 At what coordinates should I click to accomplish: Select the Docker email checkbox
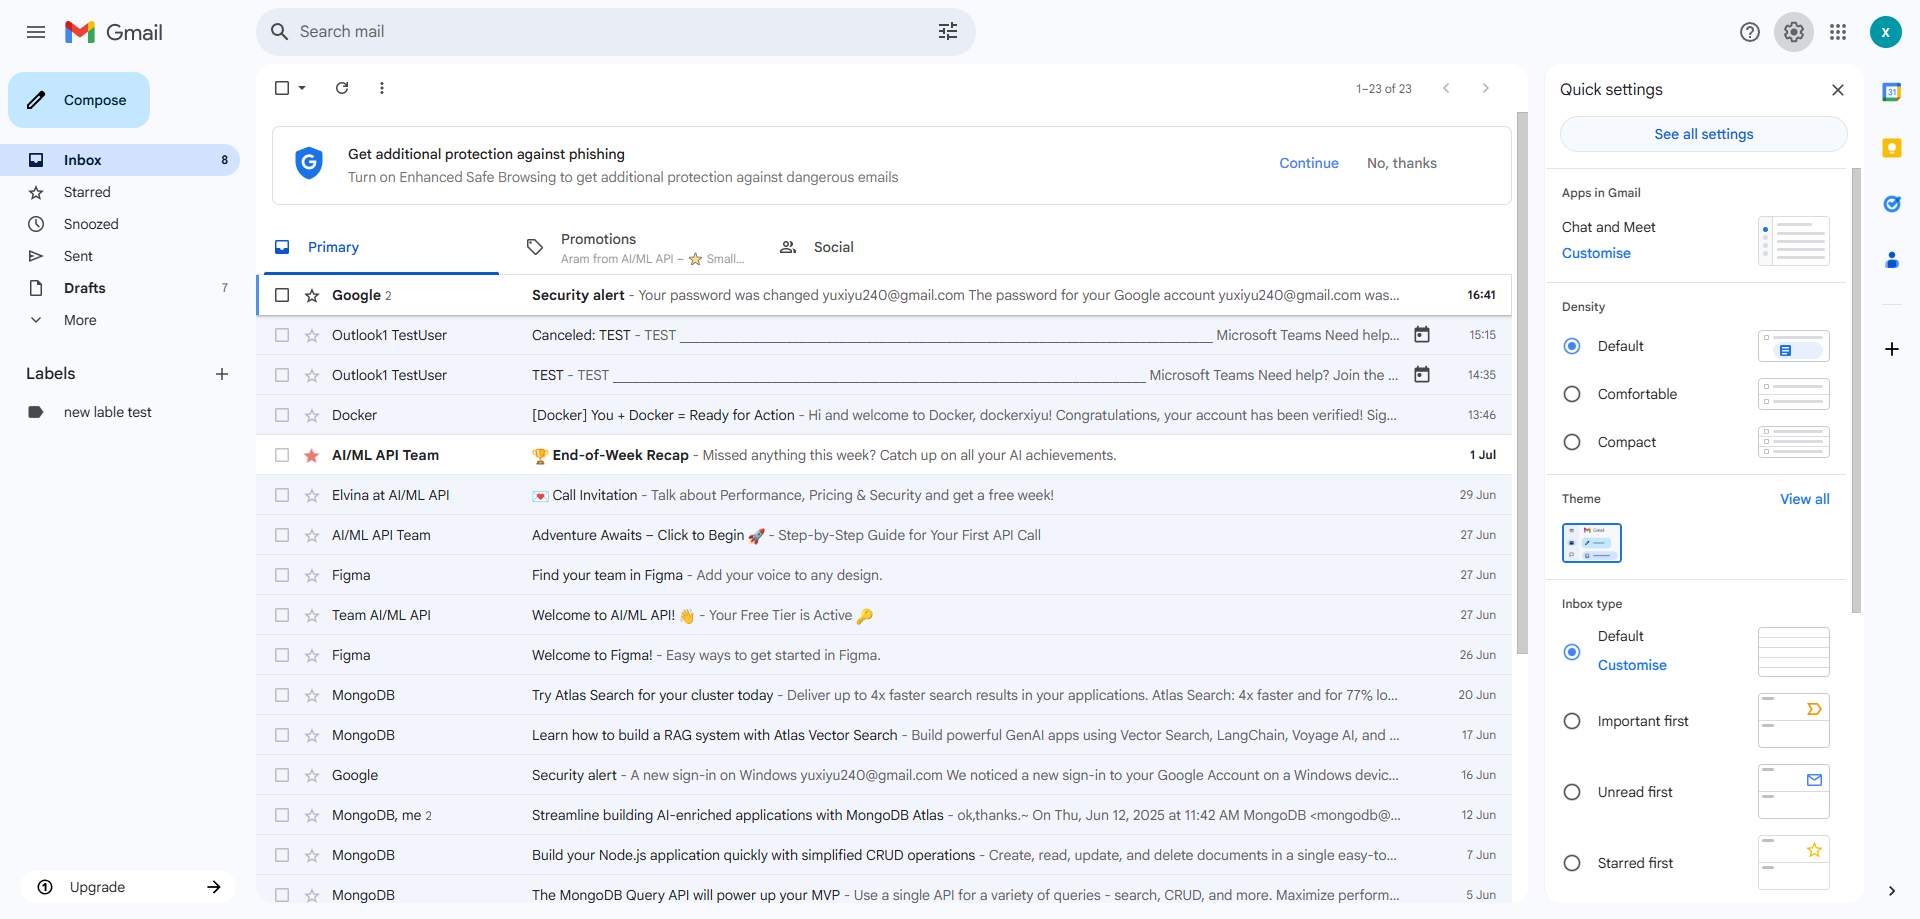click(282, 415)
